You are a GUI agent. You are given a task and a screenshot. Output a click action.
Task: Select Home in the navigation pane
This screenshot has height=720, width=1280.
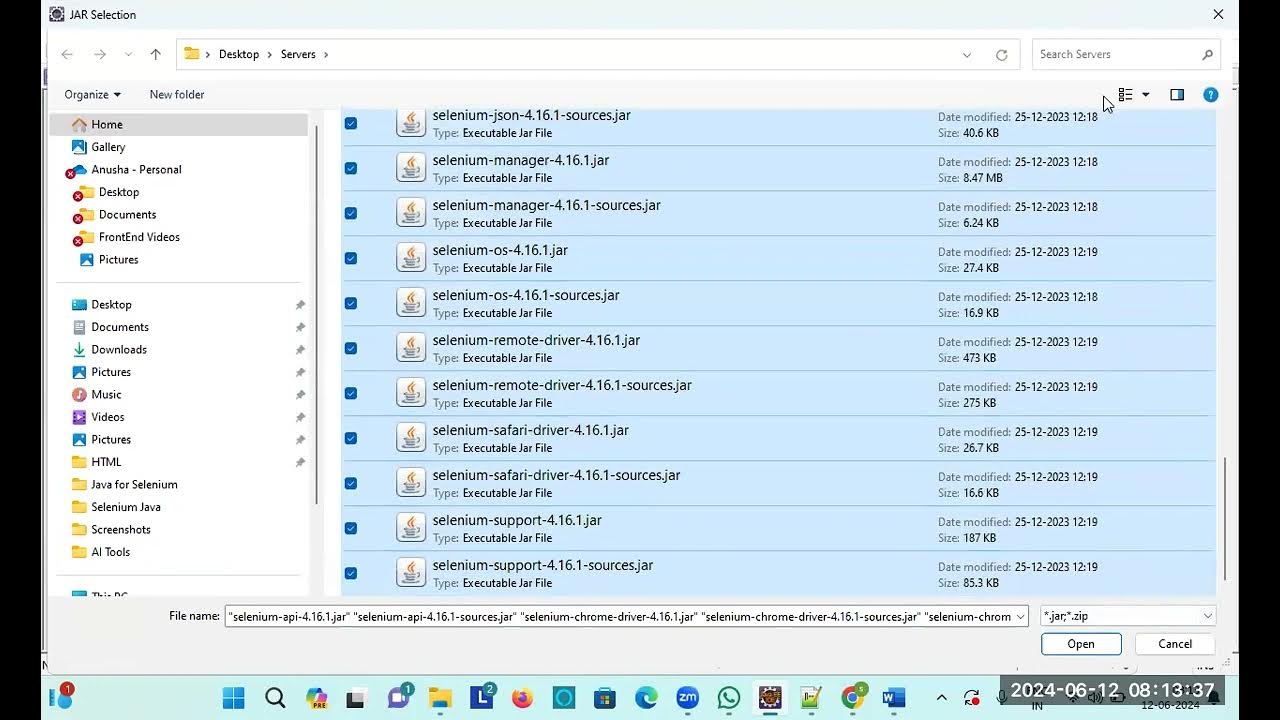click(180, 125)
